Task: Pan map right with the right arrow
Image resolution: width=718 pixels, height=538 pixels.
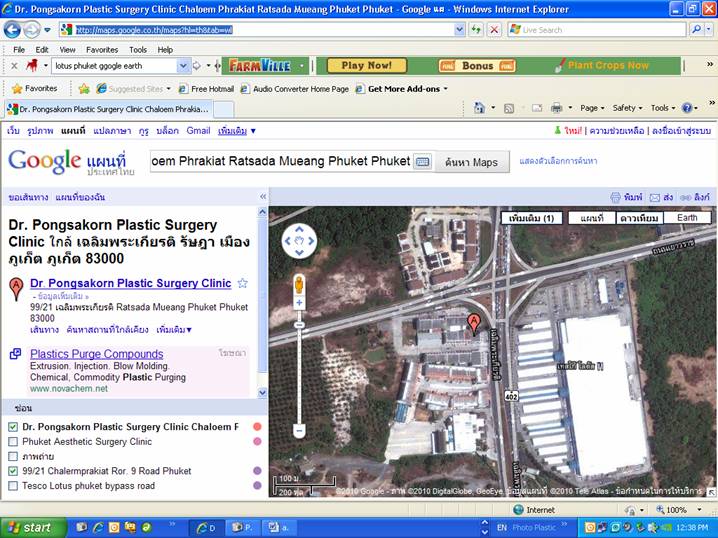Action: [x=311, y=241]
